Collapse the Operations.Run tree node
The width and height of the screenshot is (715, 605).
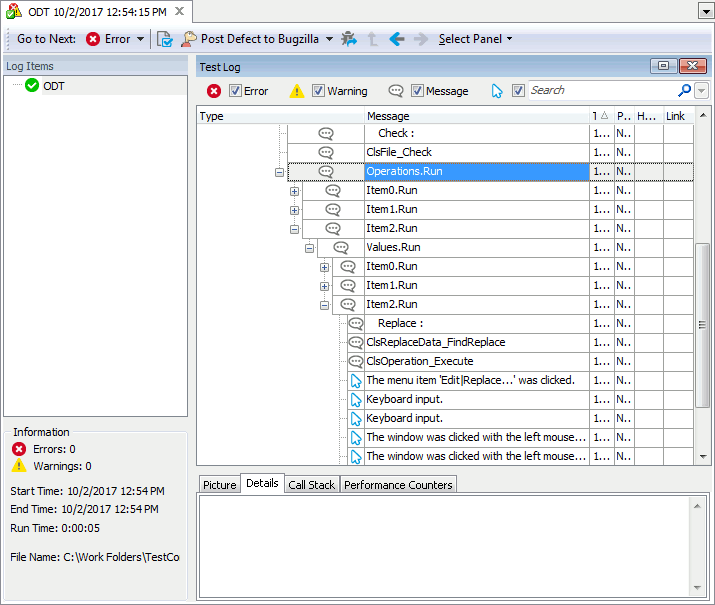(280, 172)
